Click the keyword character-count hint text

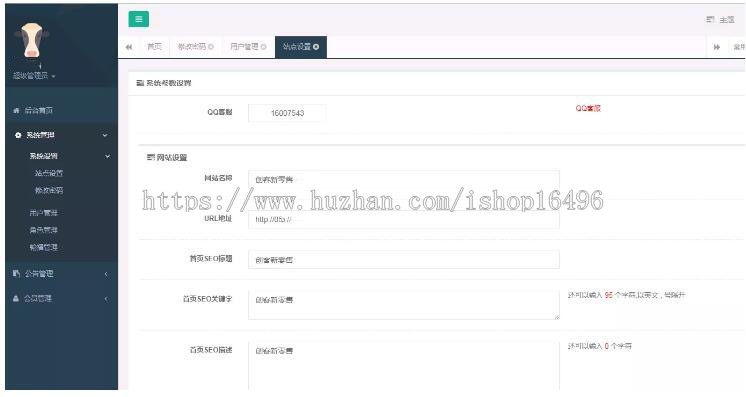click(x=626, y=295)
